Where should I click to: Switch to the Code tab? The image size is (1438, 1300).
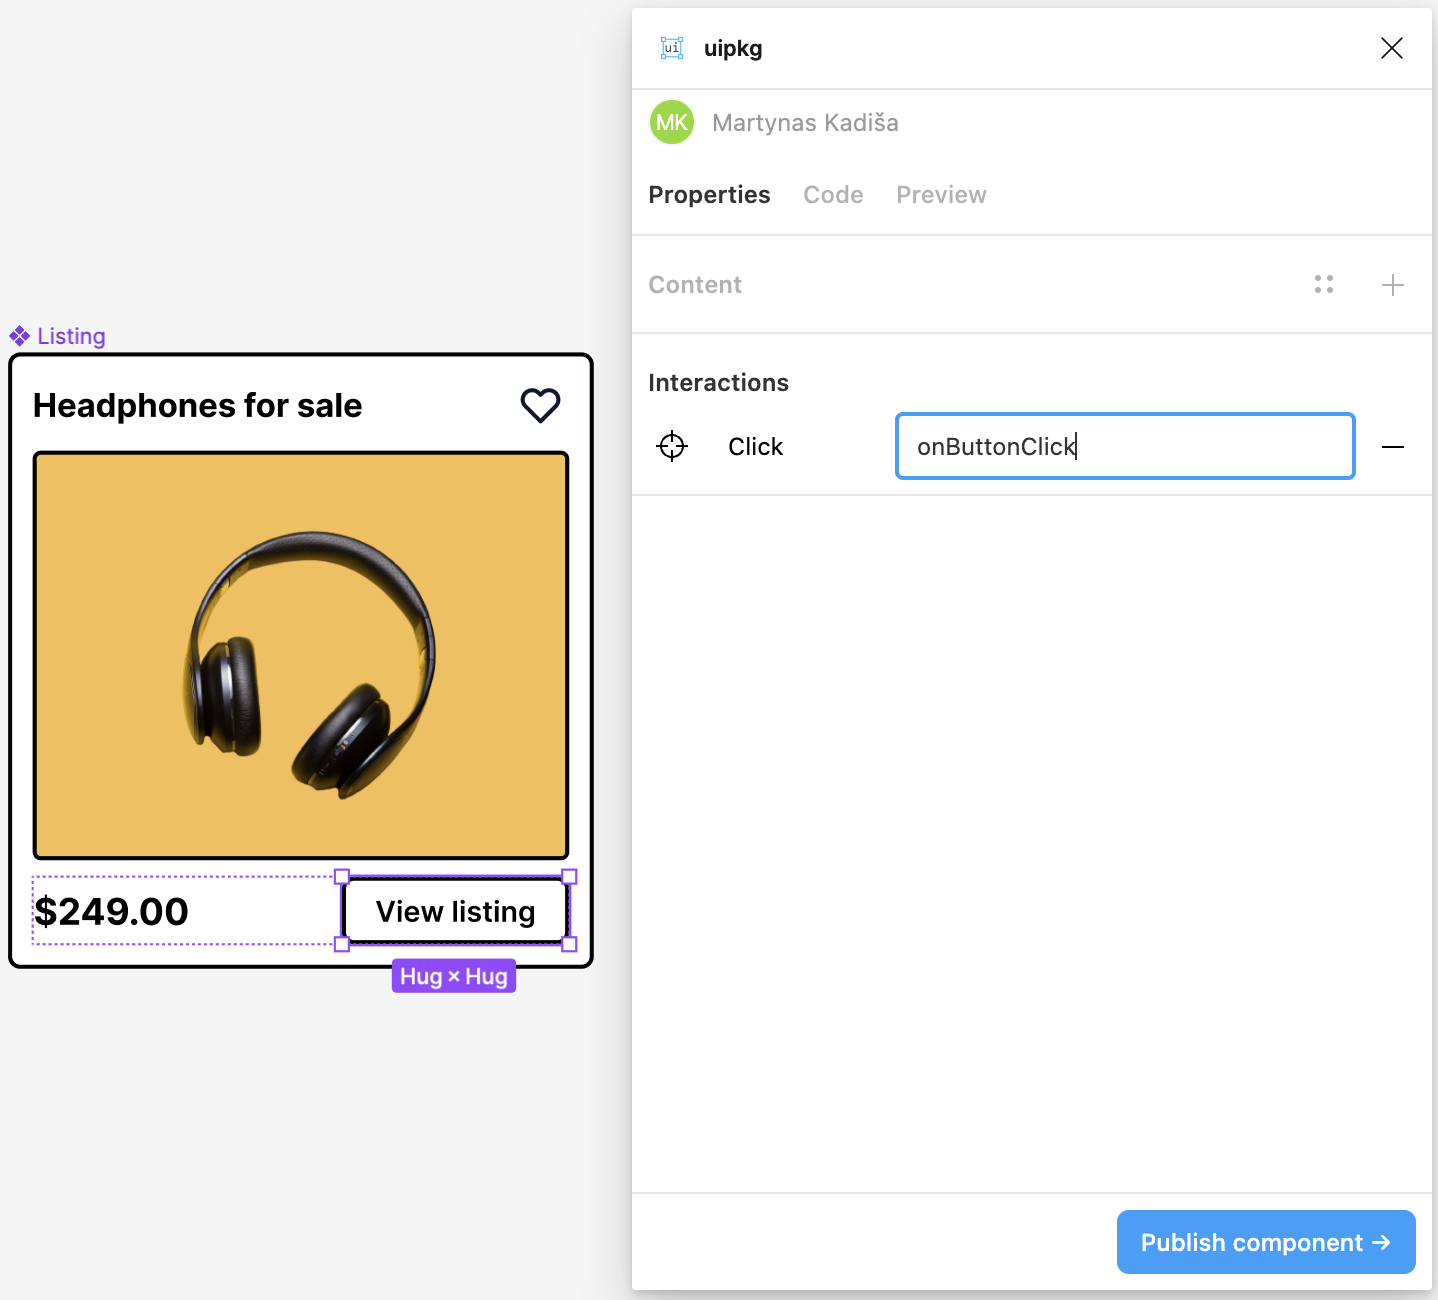[x=832, y=194]
